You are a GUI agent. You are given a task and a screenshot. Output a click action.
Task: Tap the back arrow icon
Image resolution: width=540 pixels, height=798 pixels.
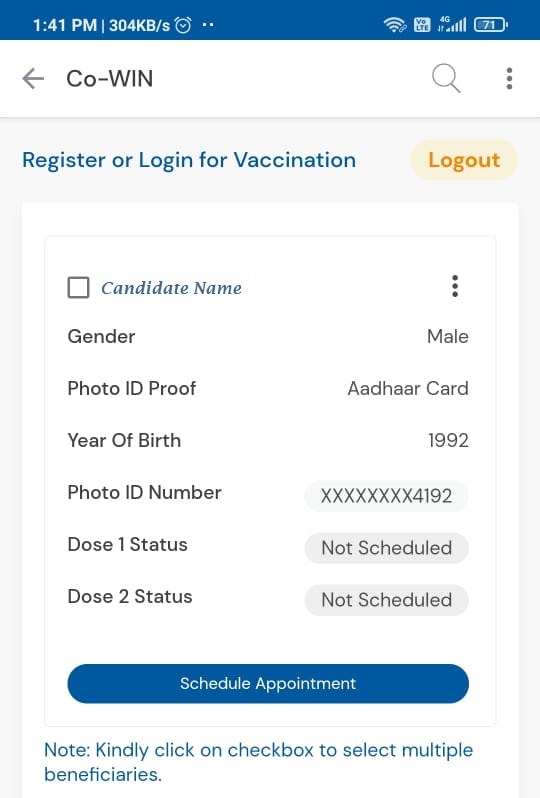point(33,79)
